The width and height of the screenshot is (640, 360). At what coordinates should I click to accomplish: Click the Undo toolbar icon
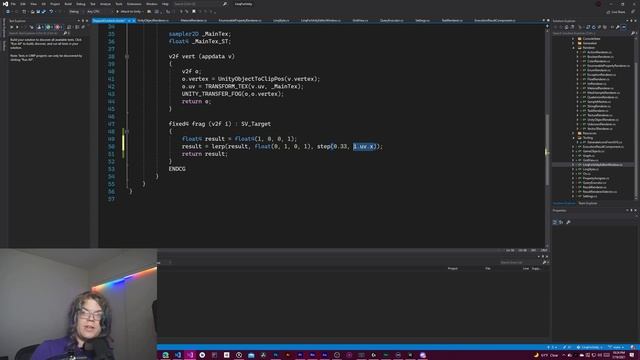pos(51,11)
